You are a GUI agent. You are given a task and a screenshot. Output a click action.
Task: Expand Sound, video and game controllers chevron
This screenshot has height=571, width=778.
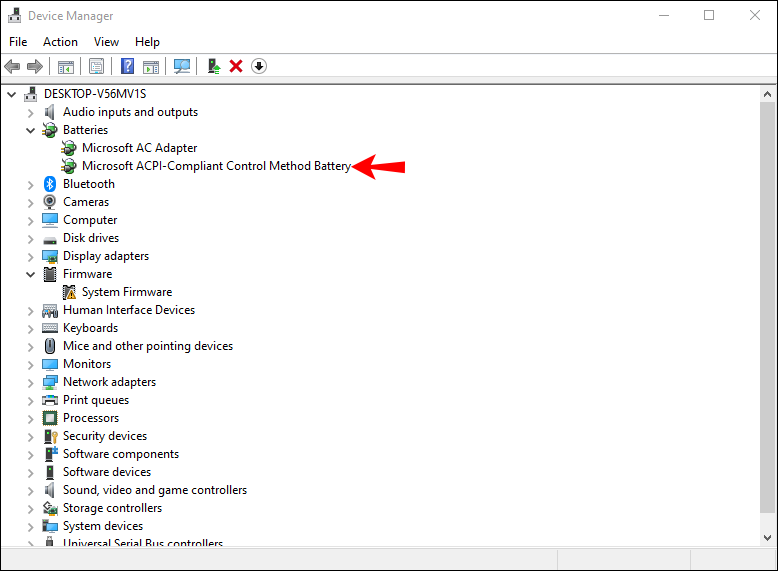[30, 491]
